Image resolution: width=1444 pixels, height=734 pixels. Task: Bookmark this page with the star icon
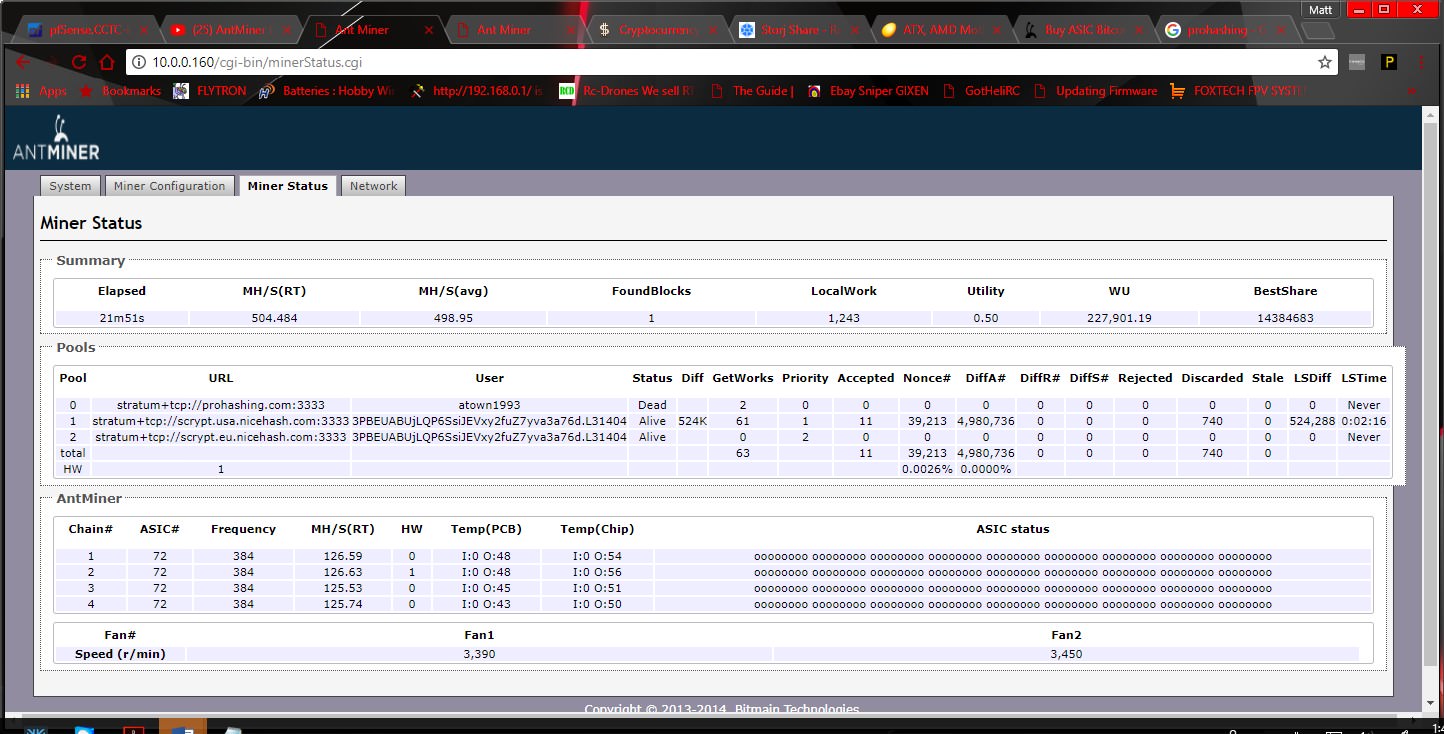coord(1325,62)
